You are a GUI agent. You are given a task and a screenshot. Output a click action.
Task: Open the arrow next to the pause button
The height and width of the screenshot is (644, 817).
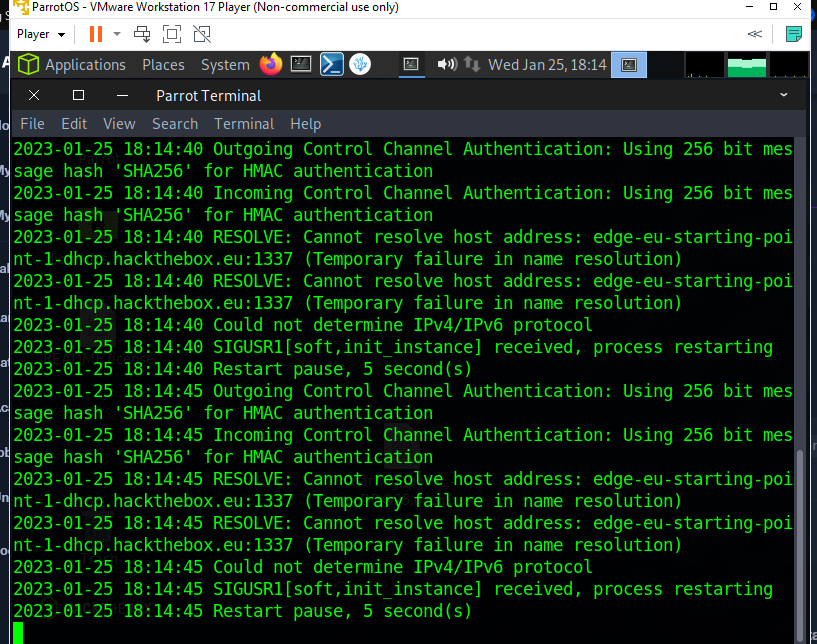pyautogui.click(x=116, y=33)
